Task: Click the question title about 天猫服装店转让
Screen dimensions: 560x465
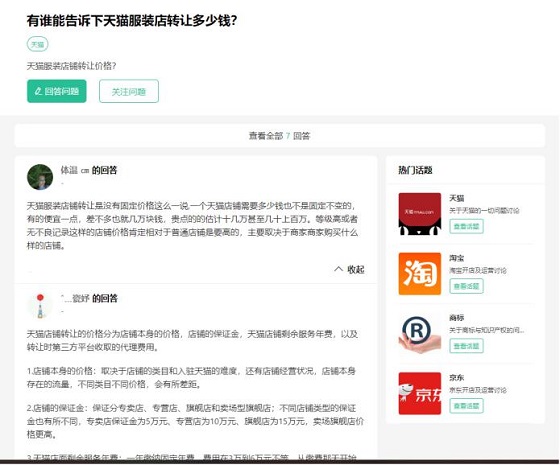Action: (132, 21)
